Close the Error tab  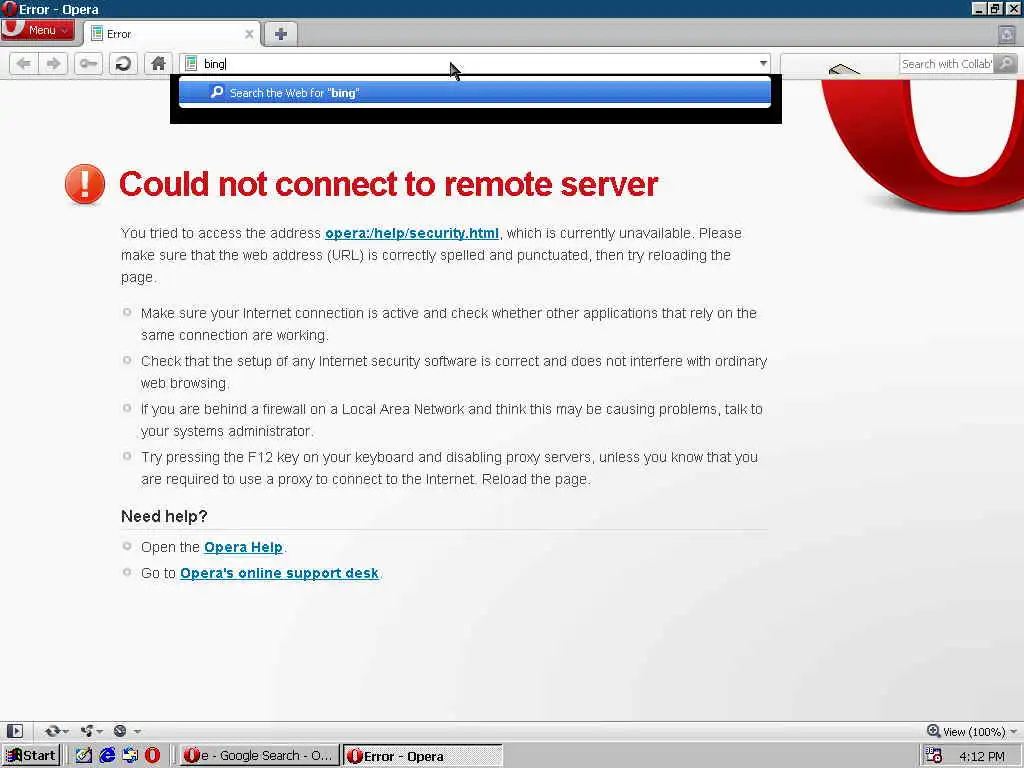pos(249,34)
